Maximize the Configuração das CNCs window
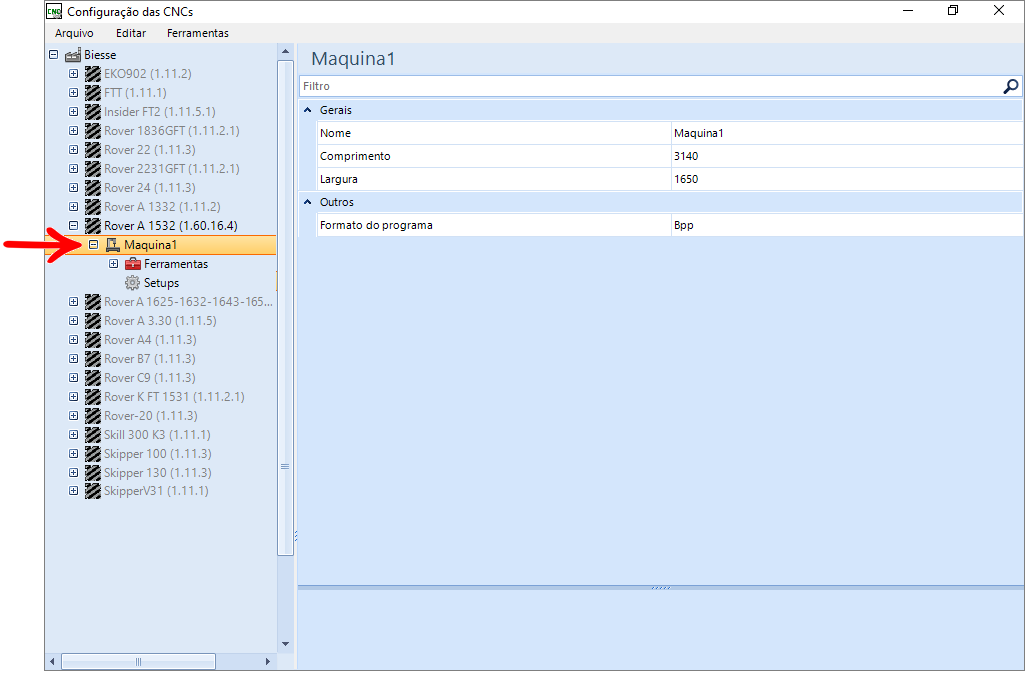Image resolution: width=1032 pixels, height=675 pixels. (x=952, y=11)
